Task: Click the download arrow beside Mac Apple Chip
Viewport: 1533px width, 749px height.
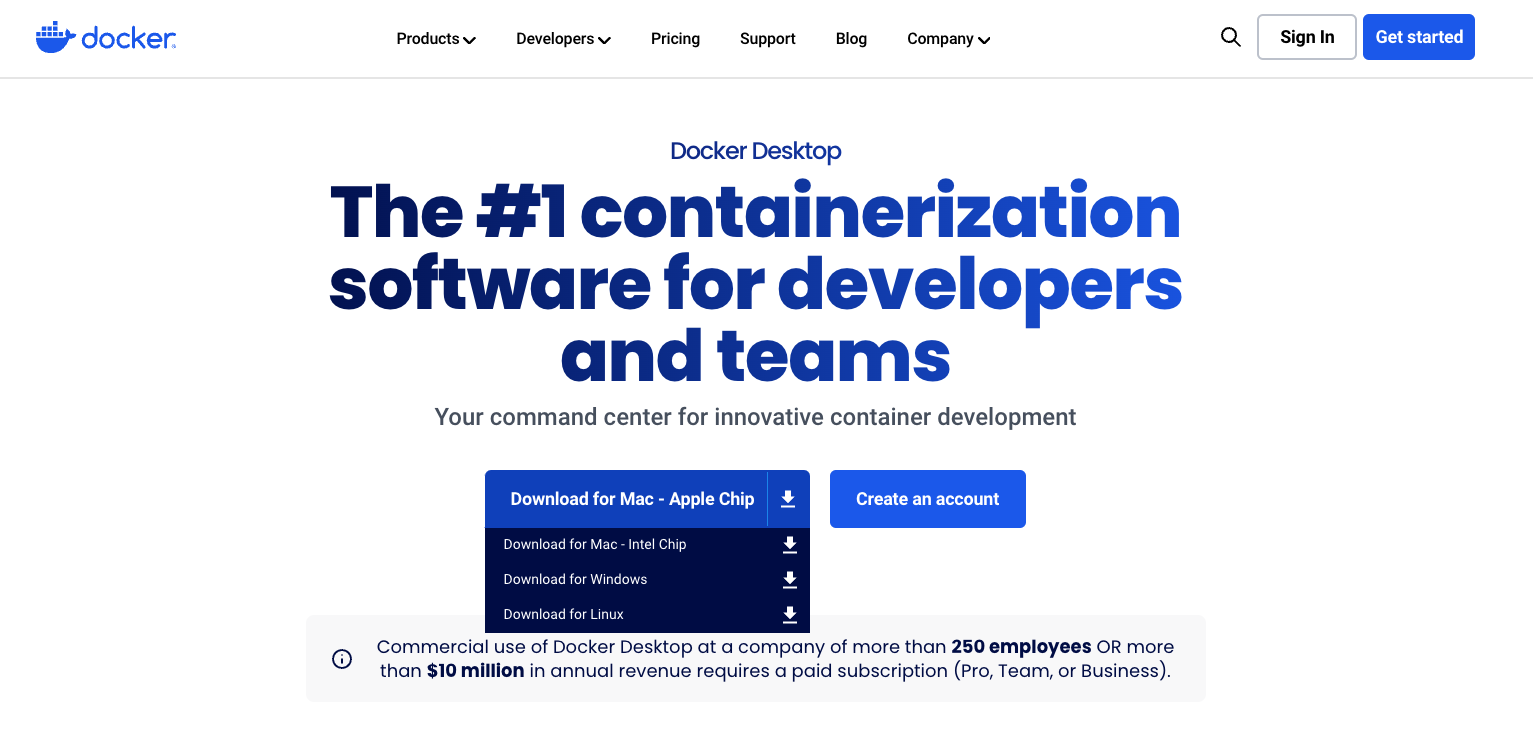Action: pos(788,499)
